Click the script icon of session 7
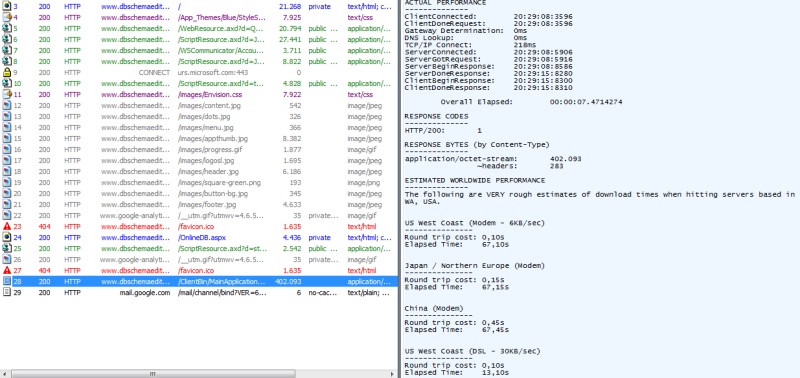 [x=7, y=51]
